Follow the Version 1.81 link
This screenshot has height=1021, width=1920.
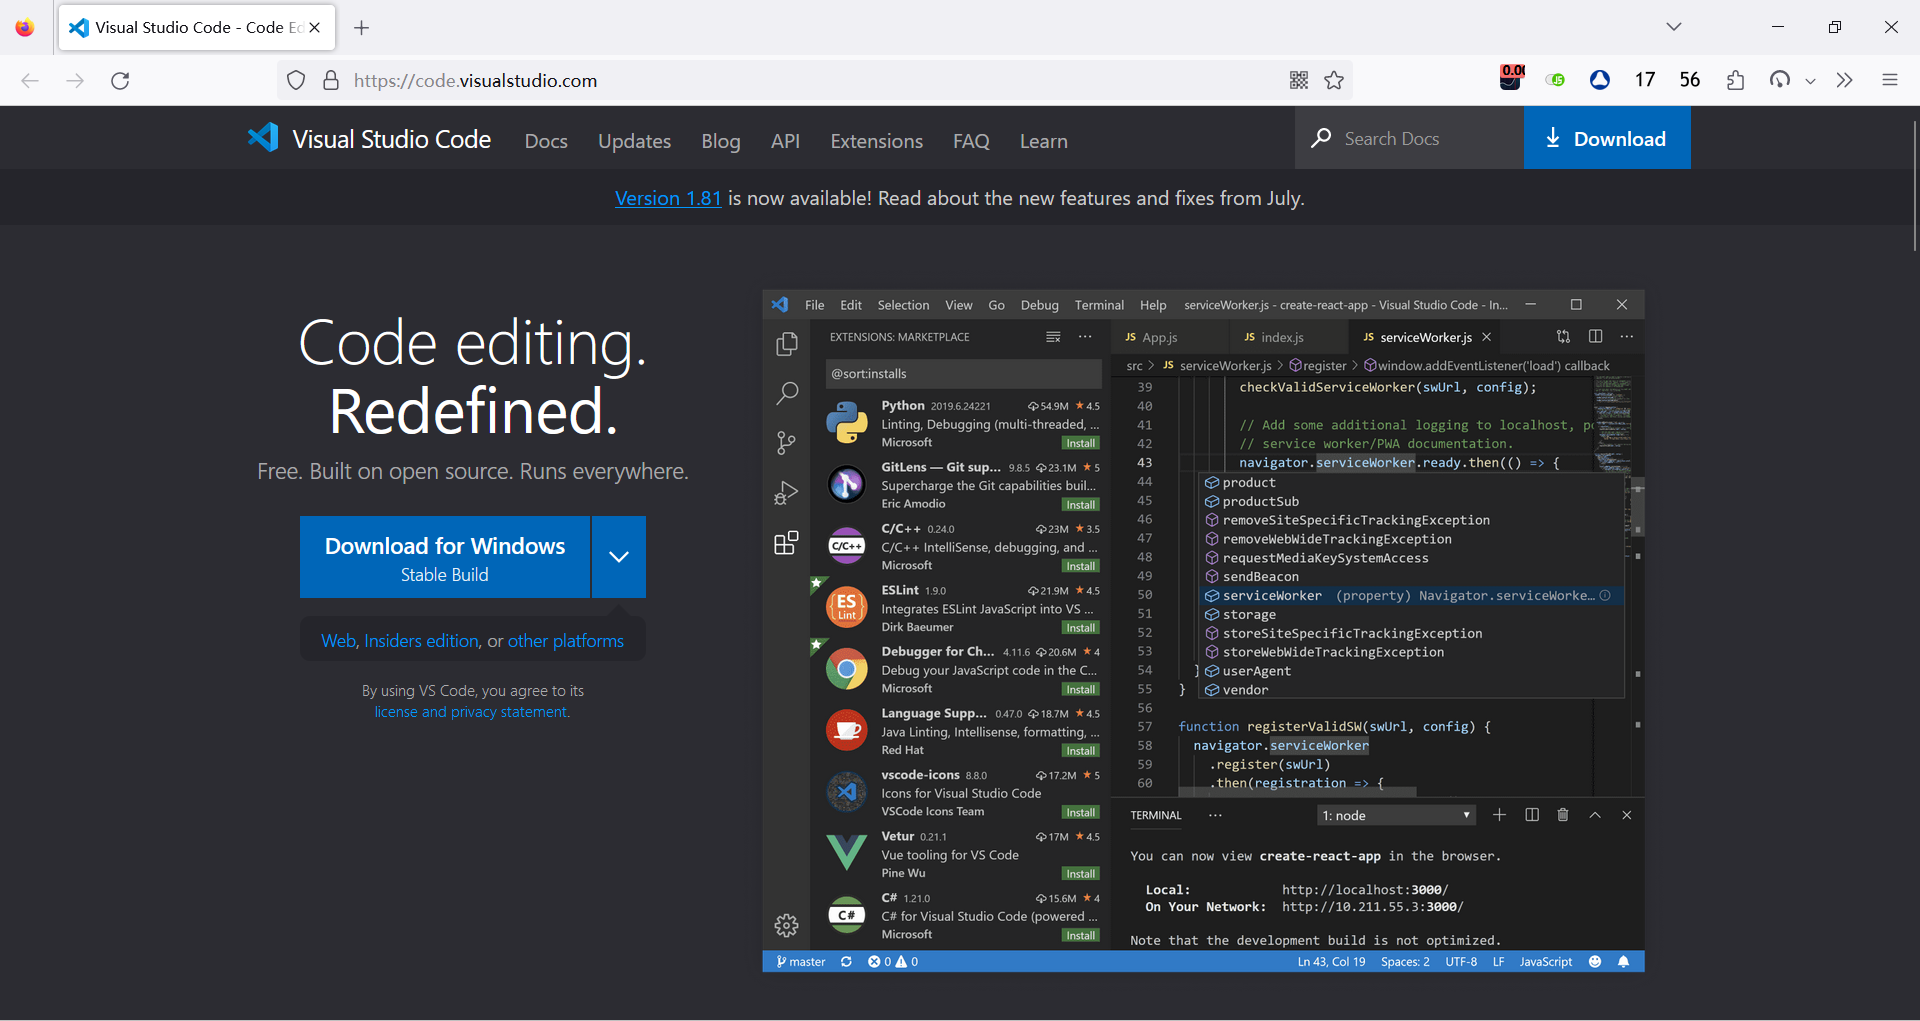coord(668,198)
